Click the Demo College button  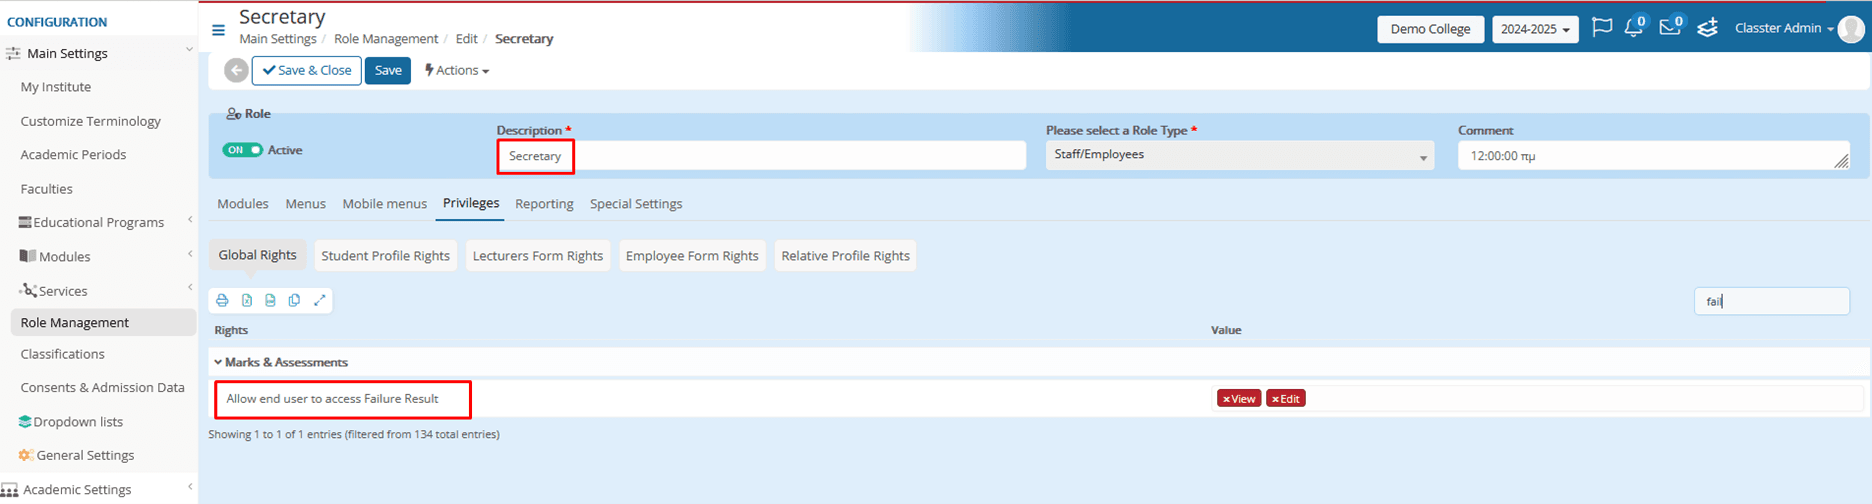click(1430, 29)
